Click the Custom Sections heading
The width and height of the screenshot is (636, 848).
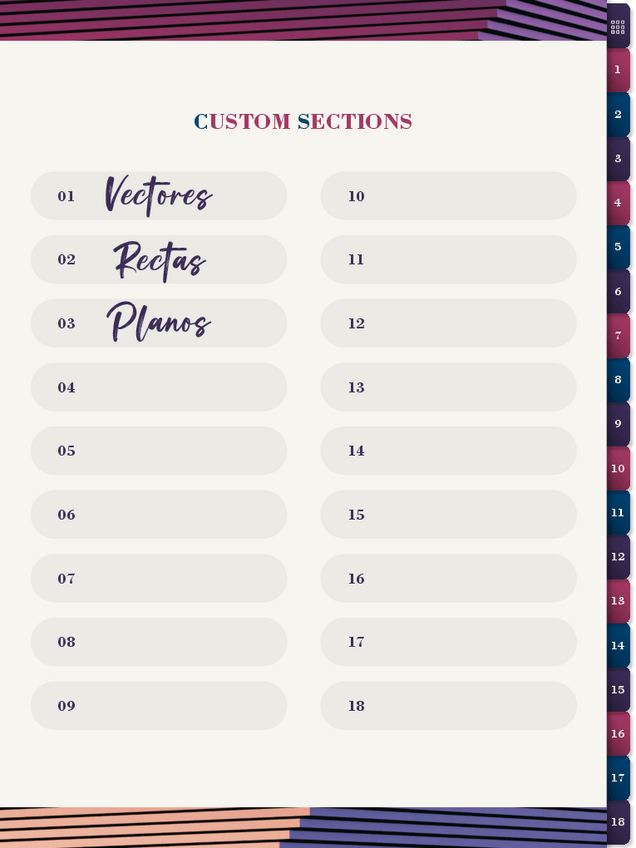pos(303,122)
